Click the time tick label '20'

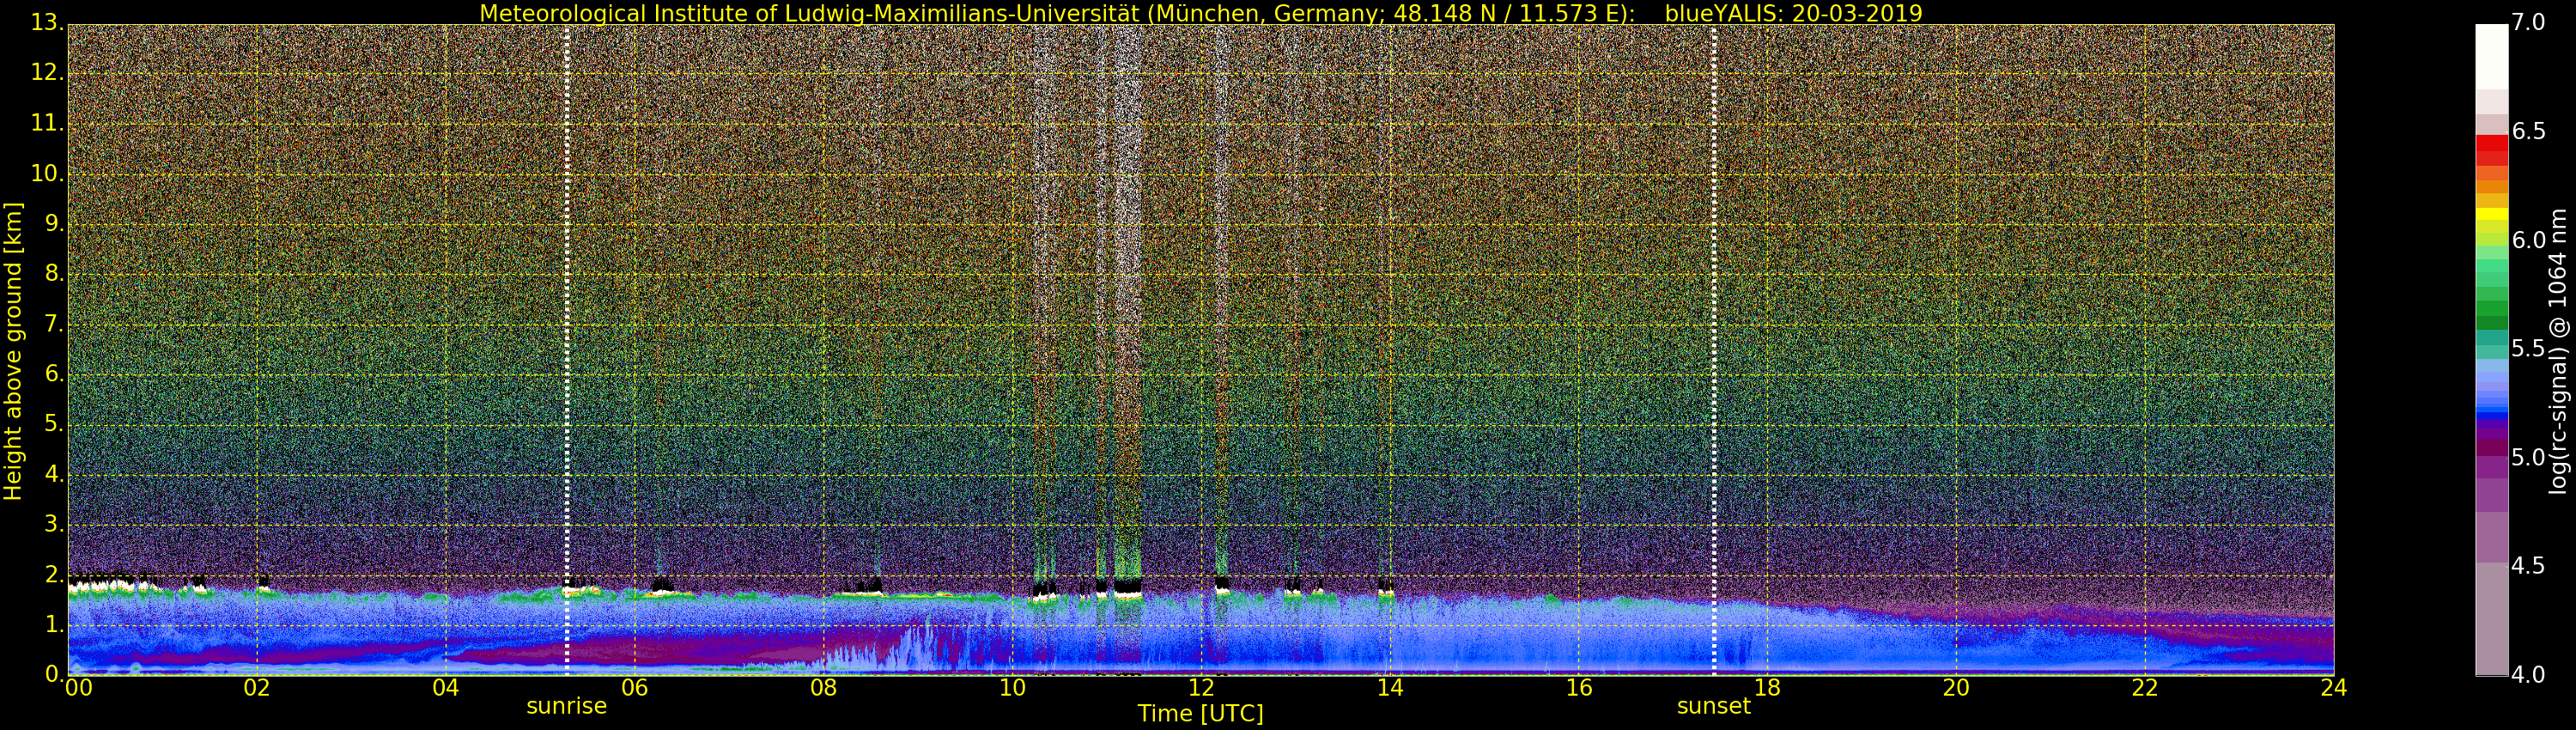tap(1956, 687)
